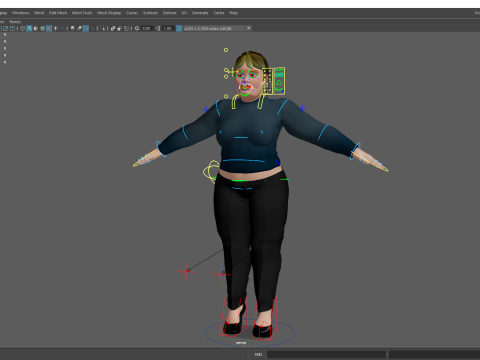
Task: Toggle the Textured display icon
Action: coord(49,28)
